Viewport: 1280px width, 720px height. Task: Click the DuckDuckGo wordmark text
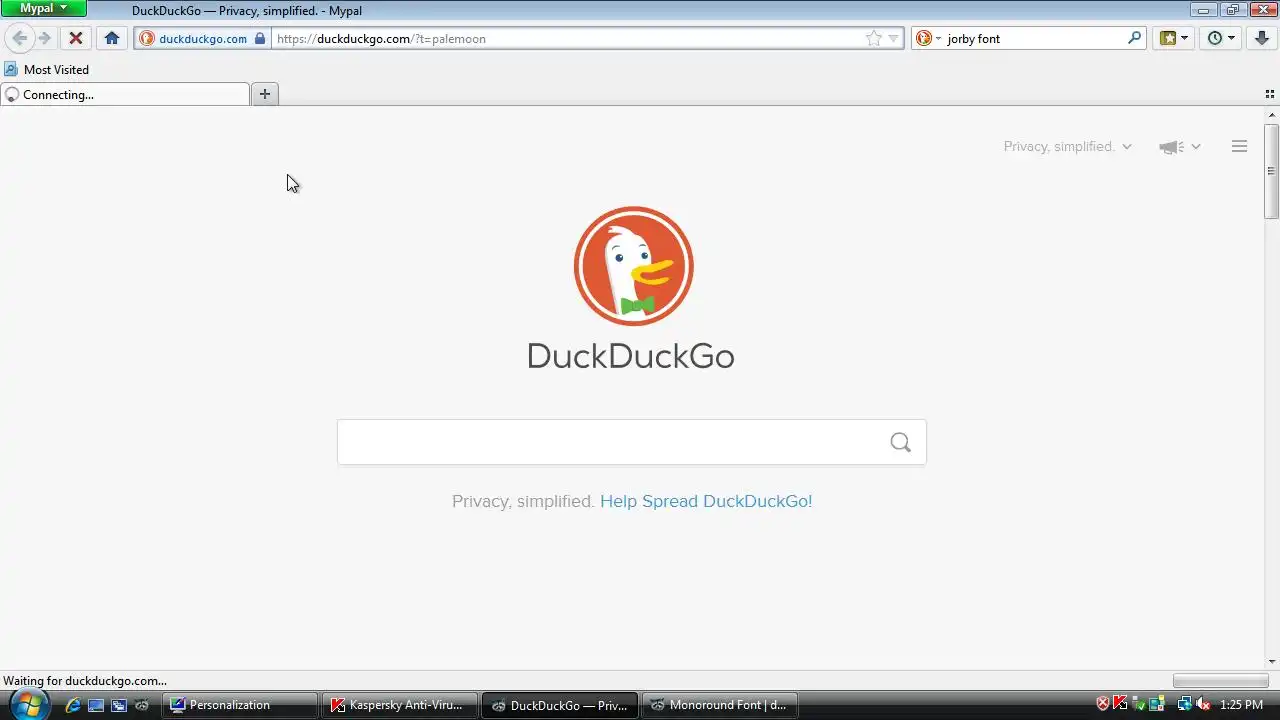(x=631, y=356)
